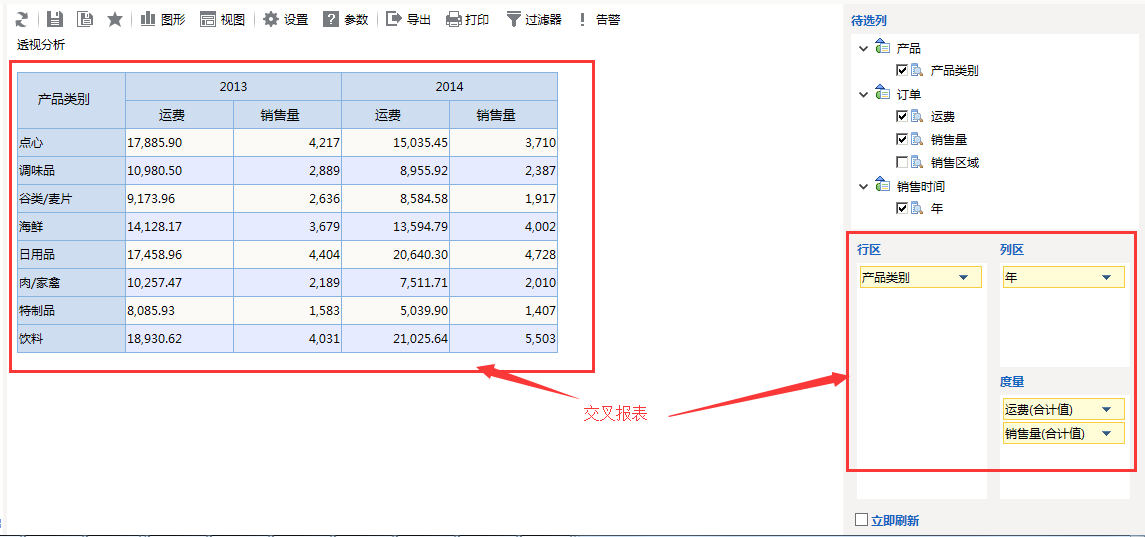Click the 饮料 row label

coord(72,339)
